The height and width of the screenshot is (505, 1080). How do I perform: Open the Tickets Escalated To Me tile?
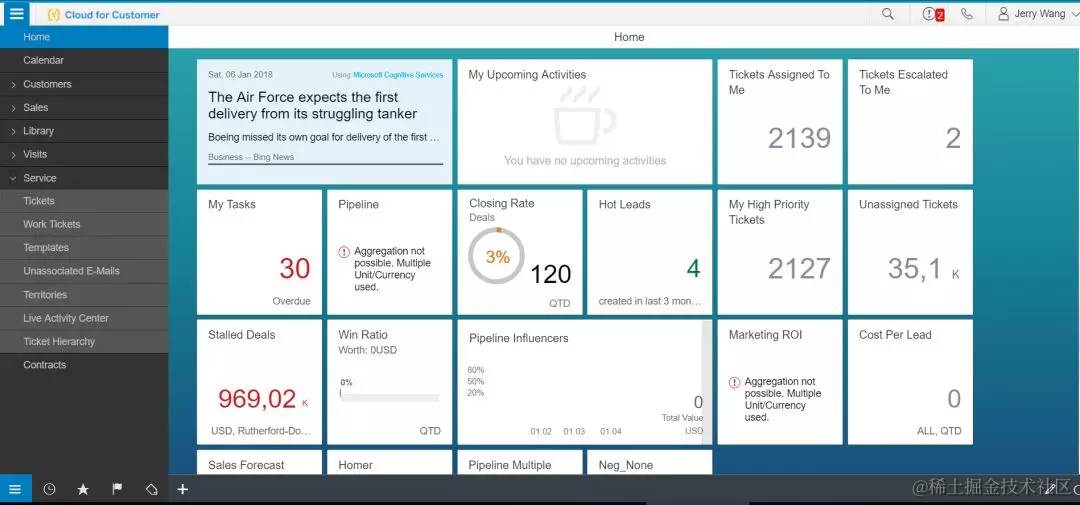pos(910,122)
